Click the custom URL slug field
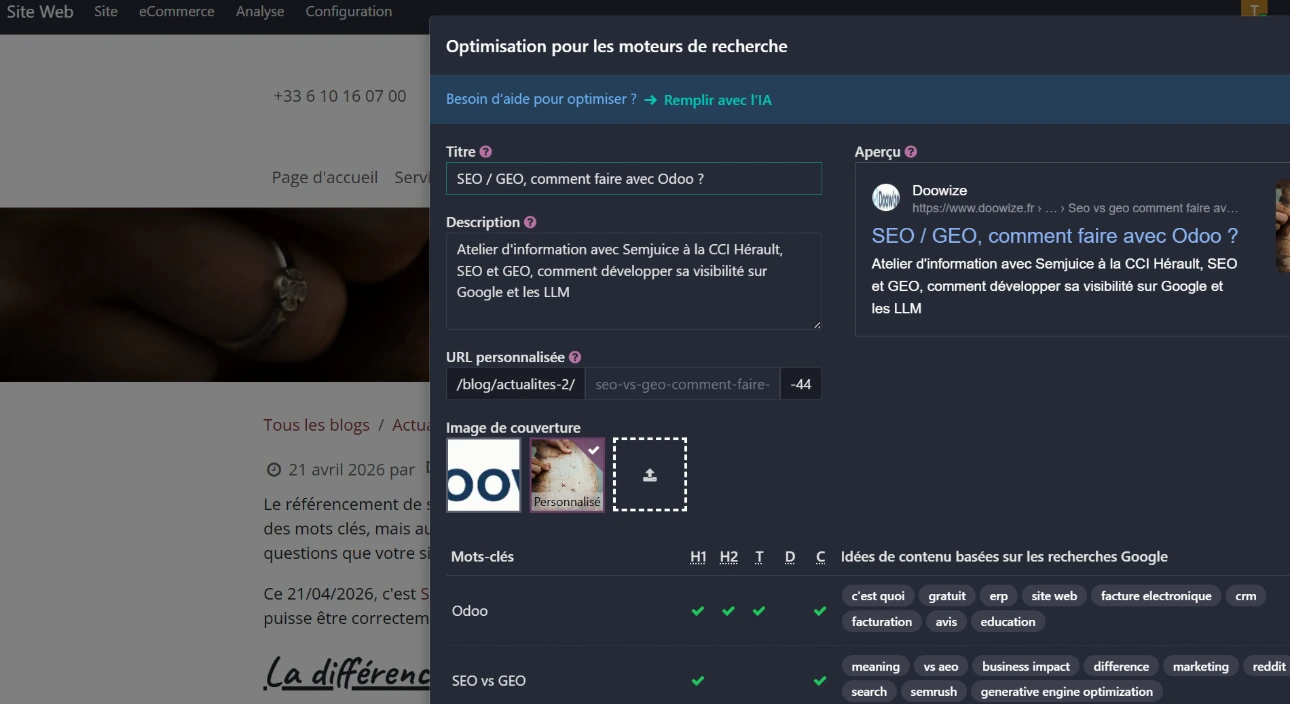 pyautogui.click(x=682, y=384)
